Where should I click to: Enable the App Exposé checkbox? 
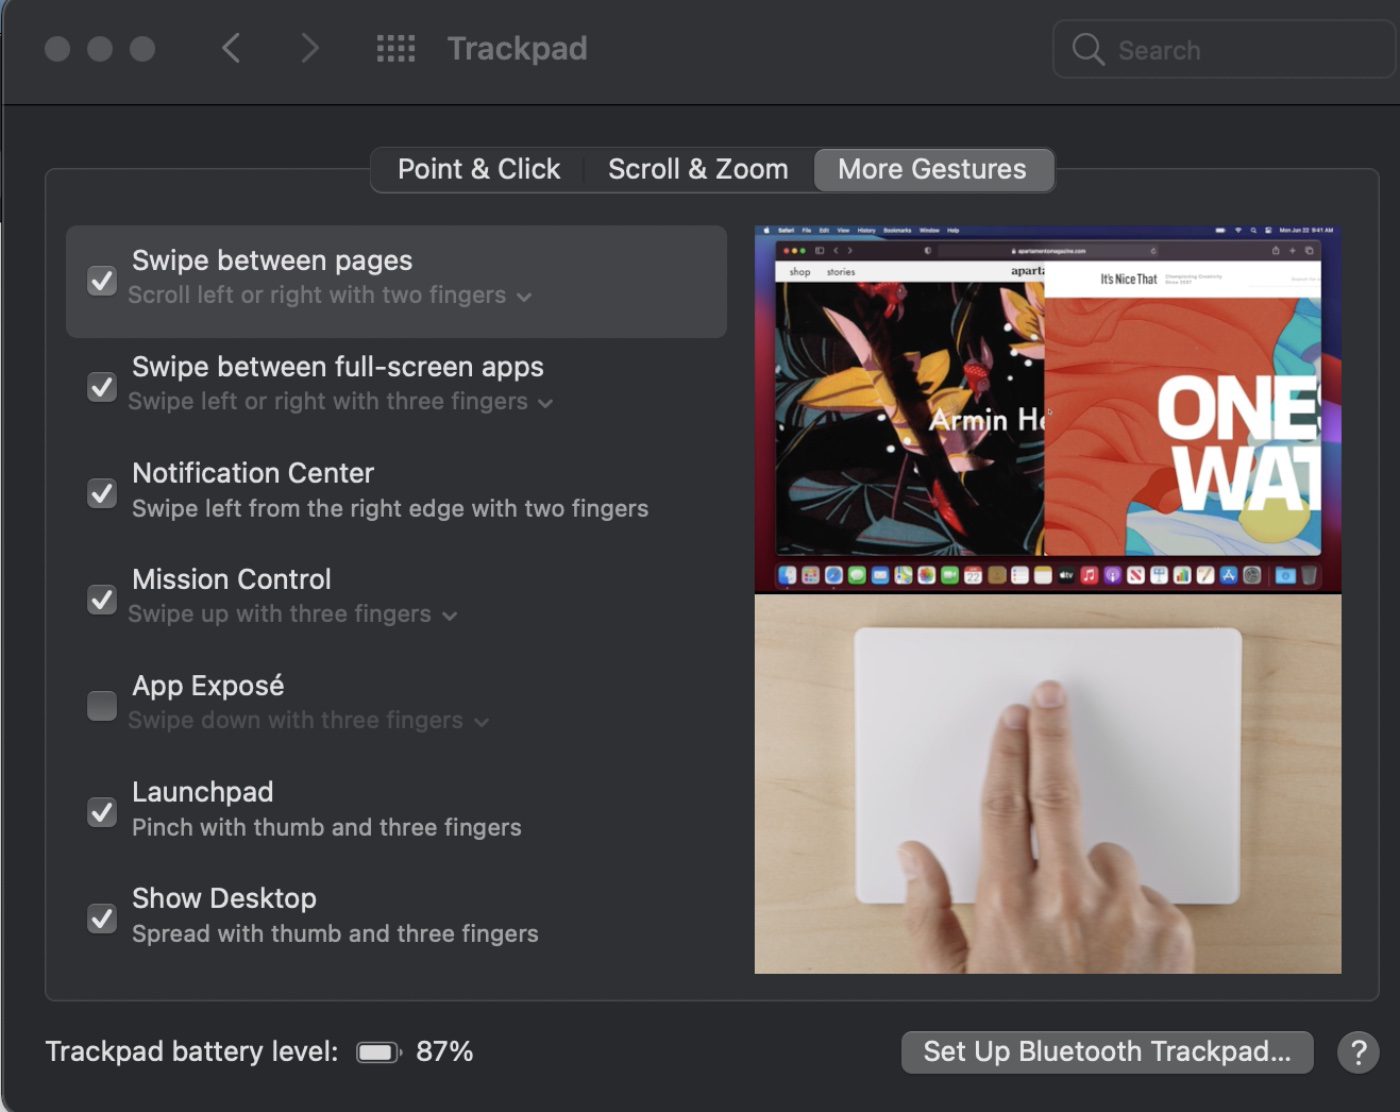tap(102, 706)
